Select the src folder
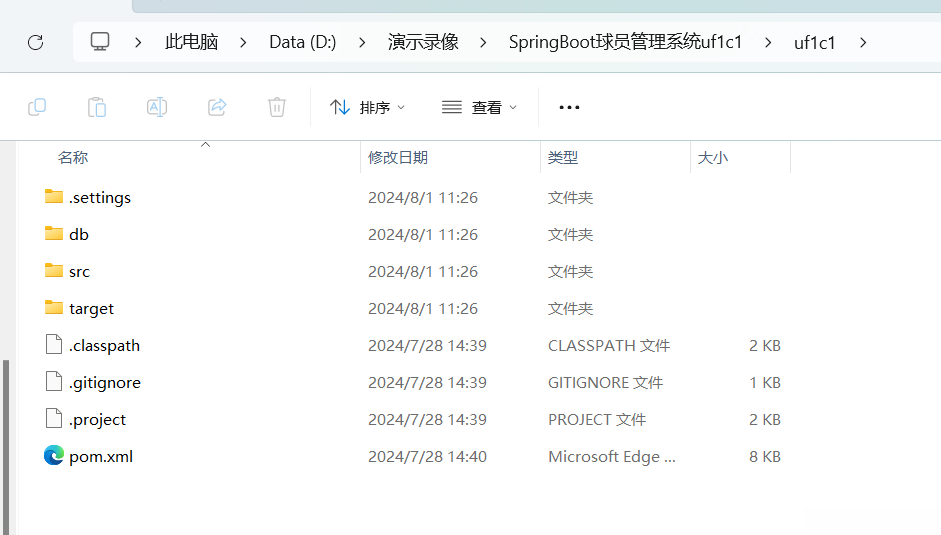The height and width of the screenshot is (535, 941). click(79, 271)
